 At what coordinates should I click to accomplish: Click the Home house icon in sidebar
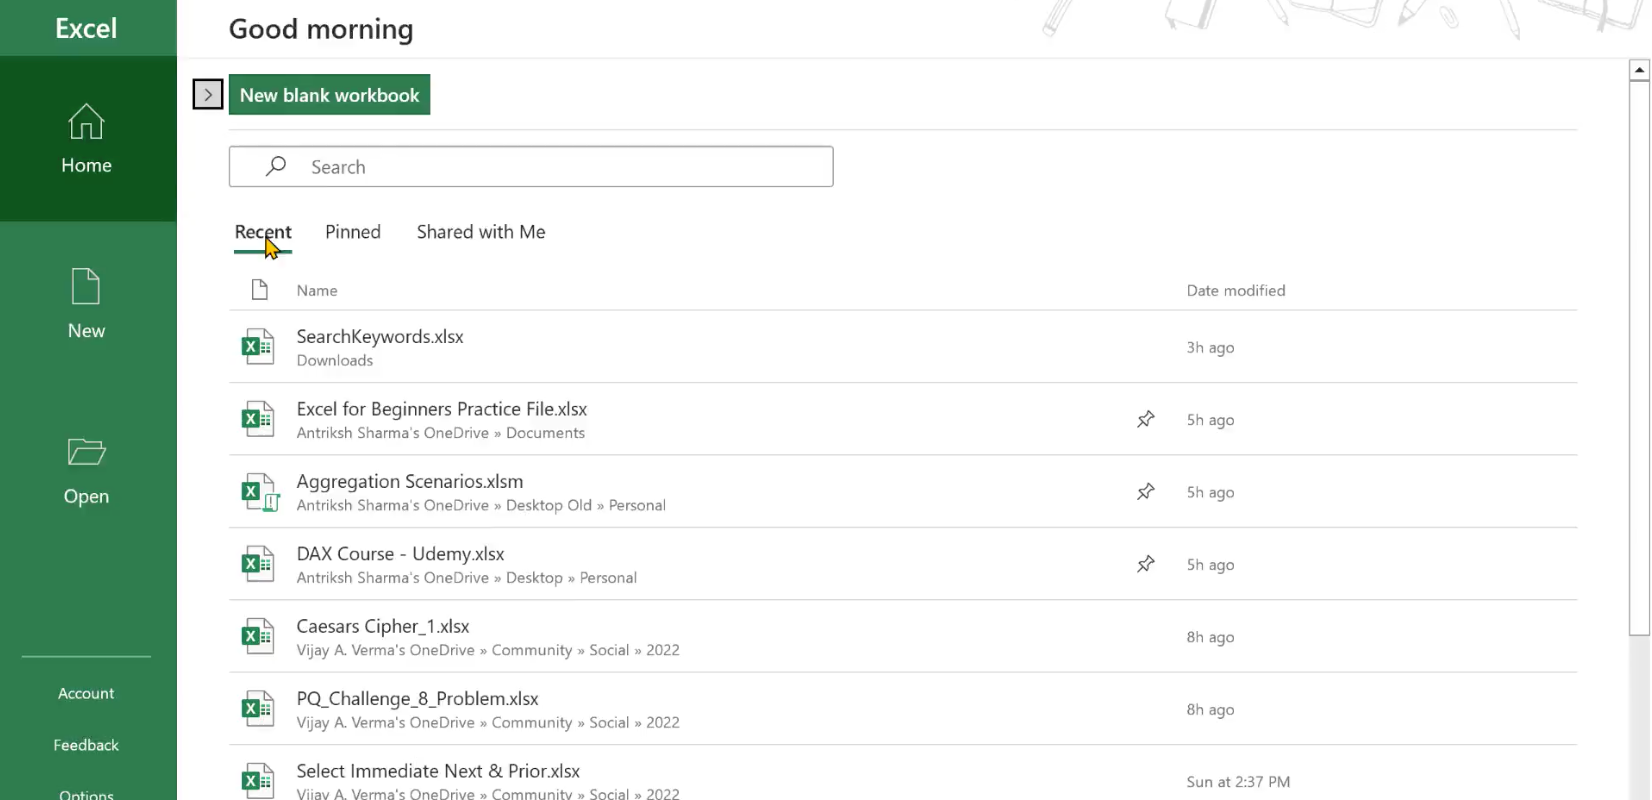click(x=86, y=122)
